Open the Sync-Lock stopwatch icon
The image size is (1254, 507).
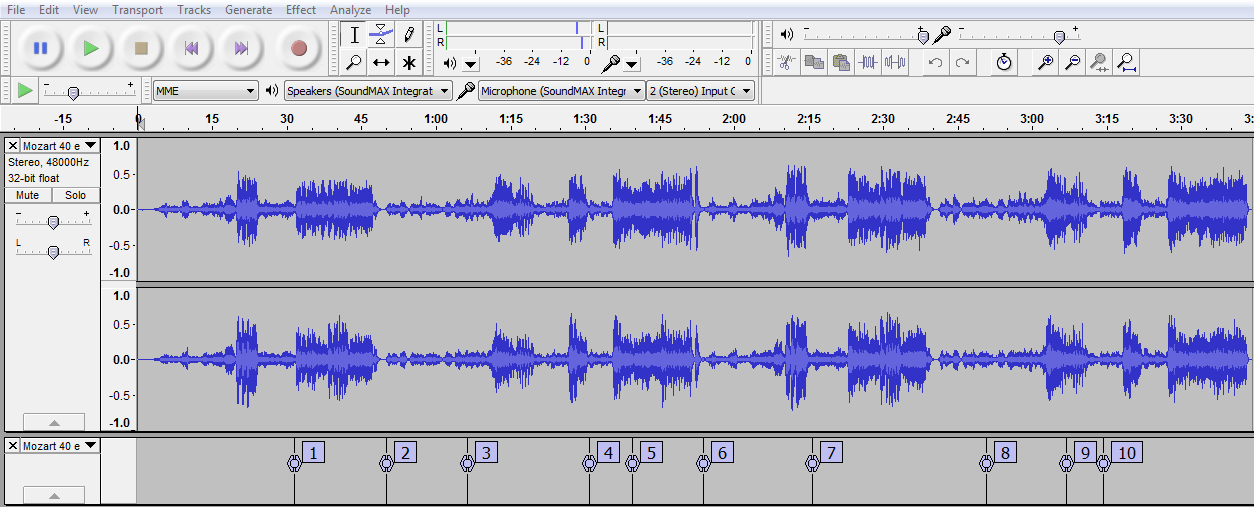click(x=1004, y=63)
